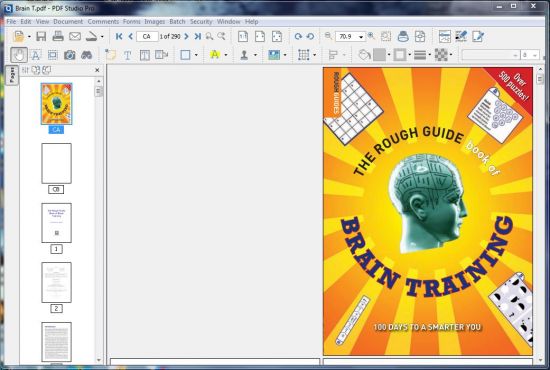Take a Snapshot with camera tool
The image size is (550, 370).
(x=69, y=55)
